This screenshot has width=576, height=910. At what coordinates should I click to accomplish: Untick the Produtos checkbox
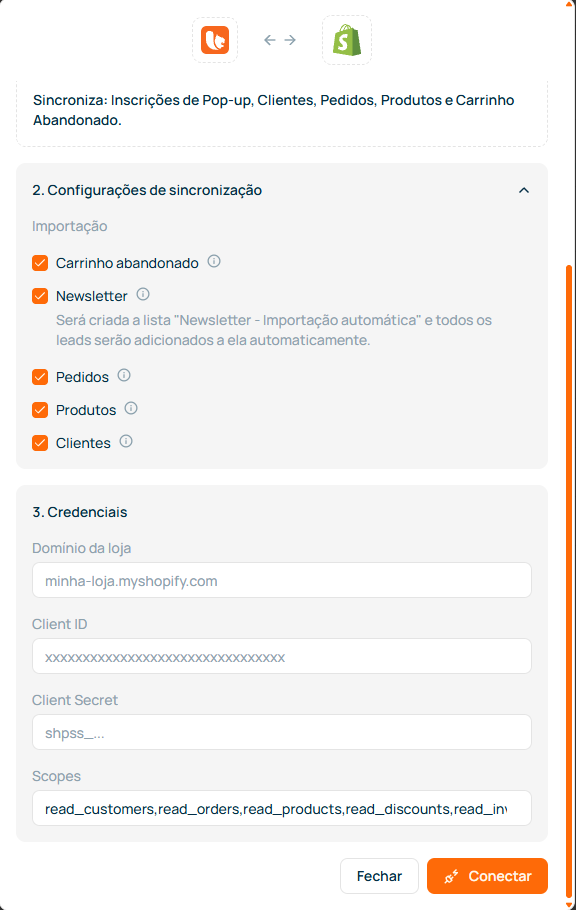tap(40, 410)
